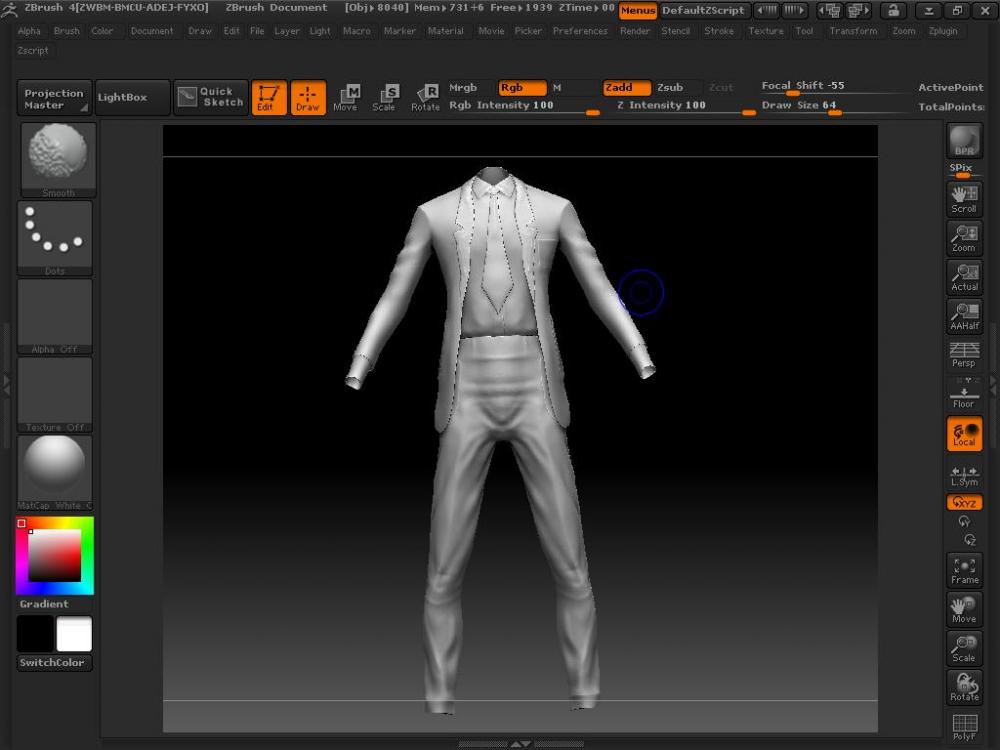Viewport: 1000px width, 750px height.
Task: Select the Scroll canvas tool
Action: pos(964,199)
